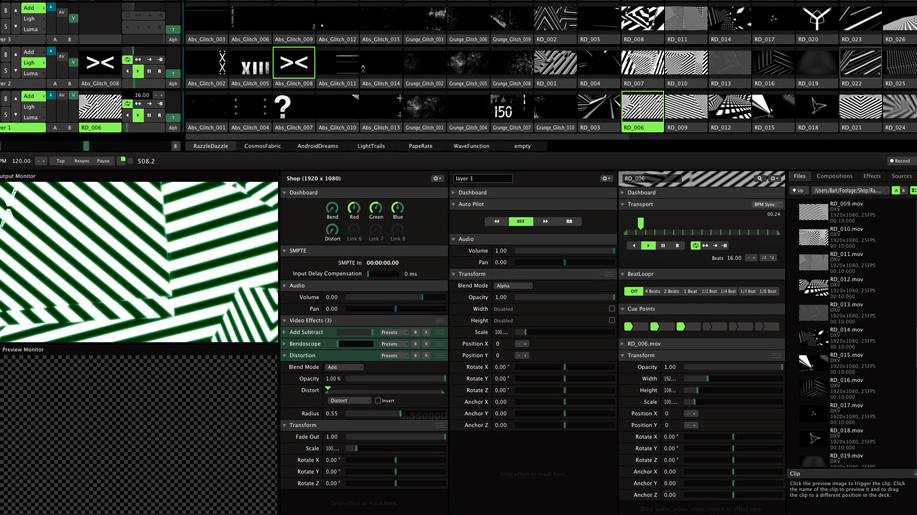Viewport: 917px width, 515px height.
Task: Trigger the RD_007 clip thumbnail
Action: point(642,63)
